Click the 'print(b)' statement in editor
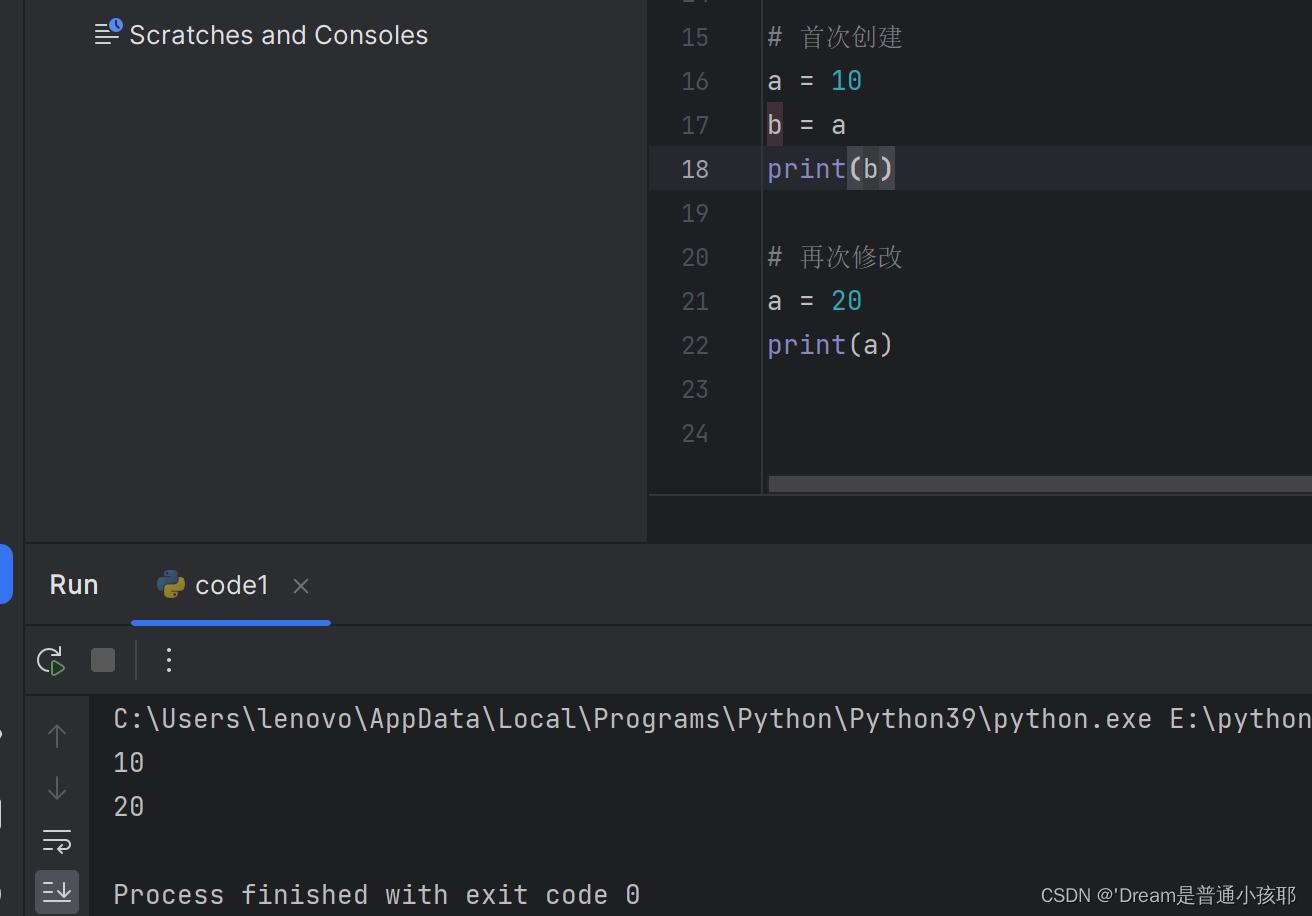Viewport: 1312px width, 916px height. [x=830, y=169]
